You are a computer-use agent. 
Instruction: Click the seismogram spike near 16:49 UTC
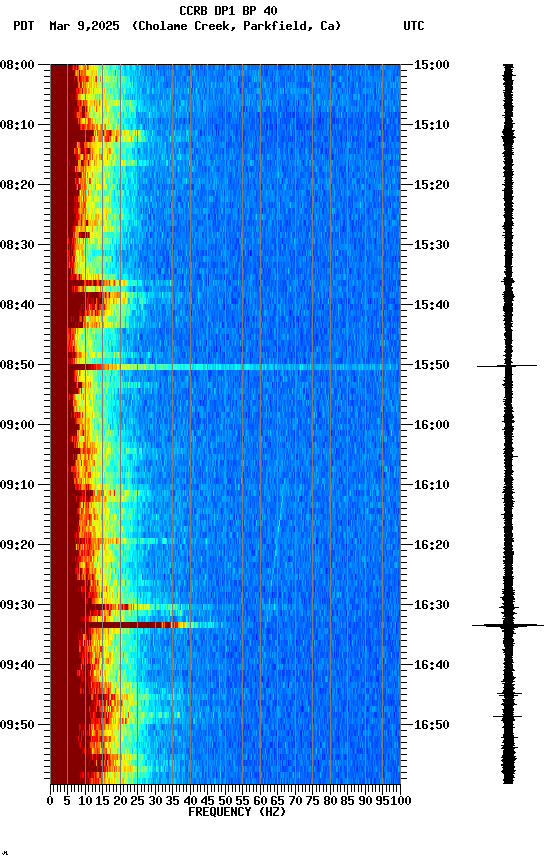click(507, 716)
